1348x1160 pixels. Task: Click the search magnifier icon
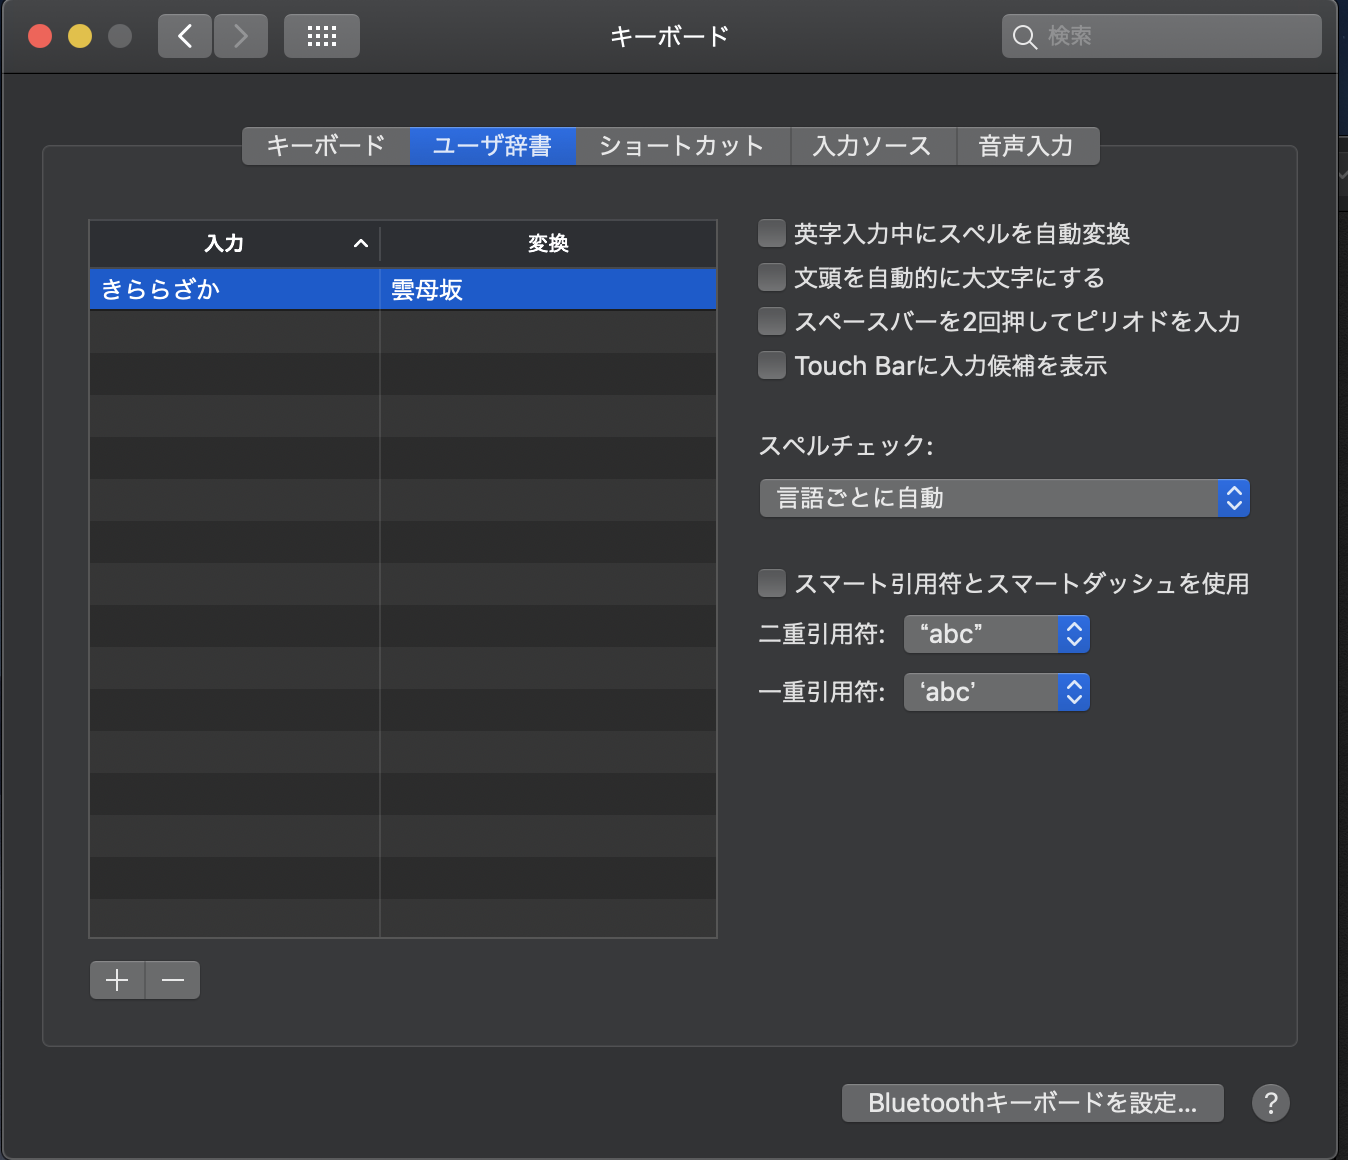(1024, 37)
